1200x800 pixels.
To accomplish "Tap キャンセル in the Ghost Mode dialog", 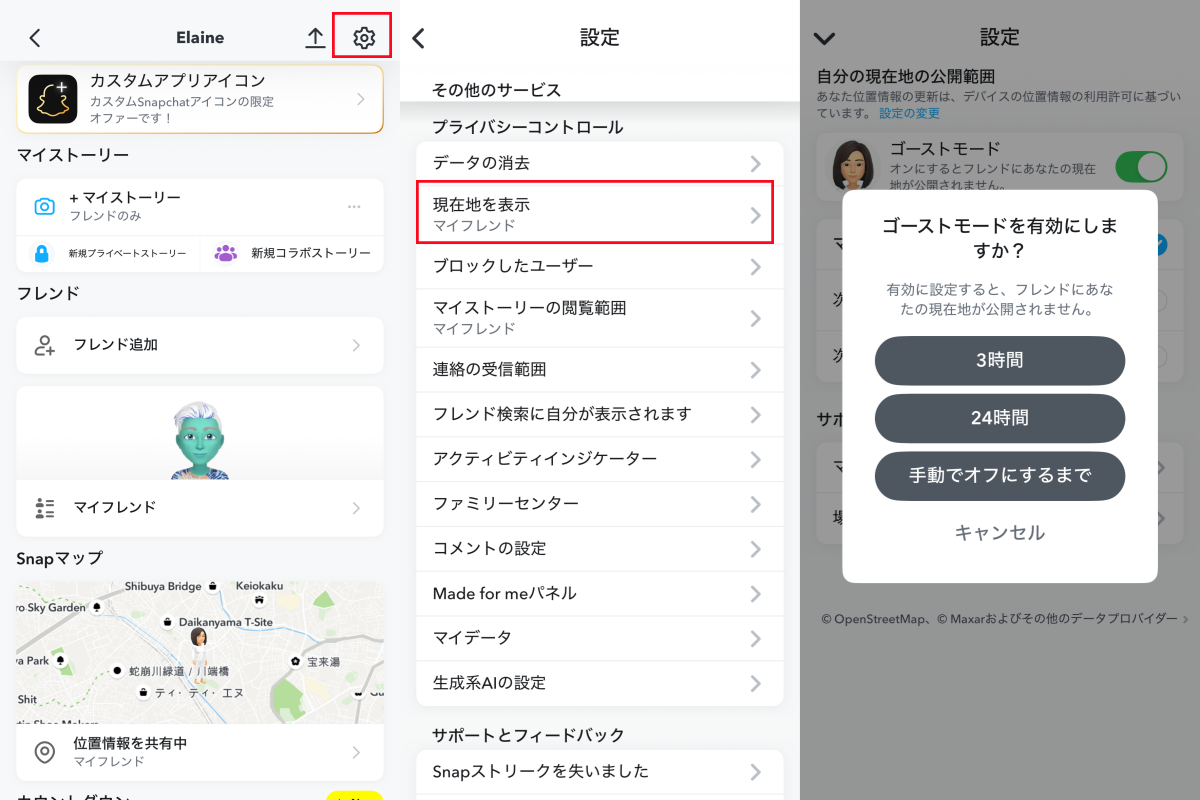I will pos(999,532).
